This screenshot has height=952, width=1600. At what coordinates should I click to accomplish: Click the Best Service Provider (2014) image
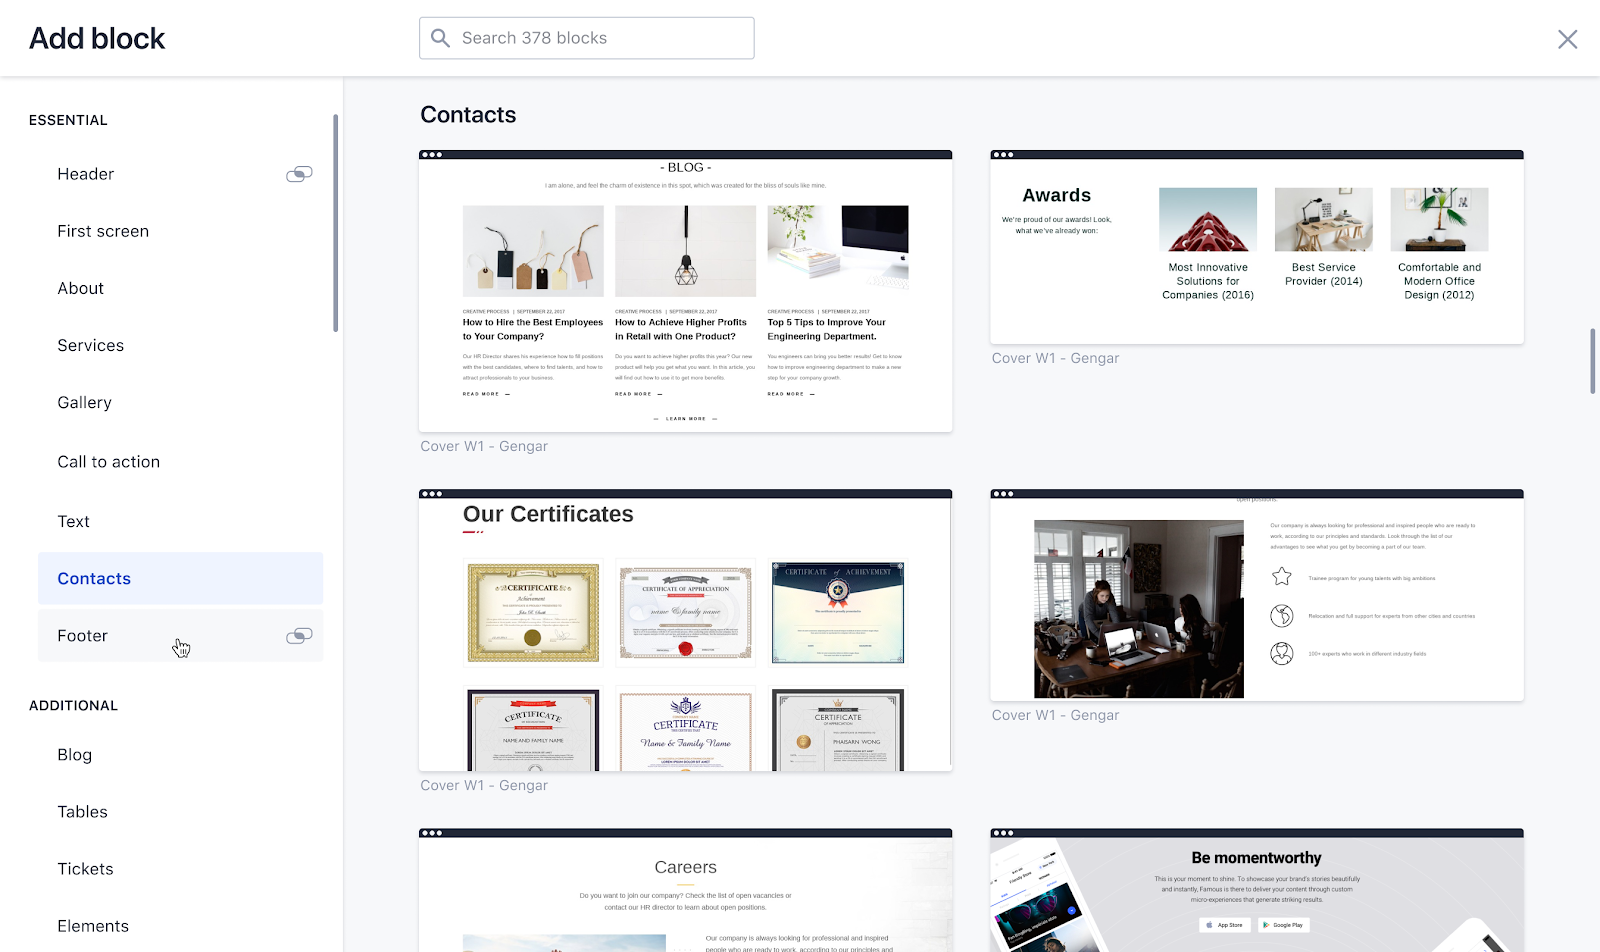[1323, 219]
